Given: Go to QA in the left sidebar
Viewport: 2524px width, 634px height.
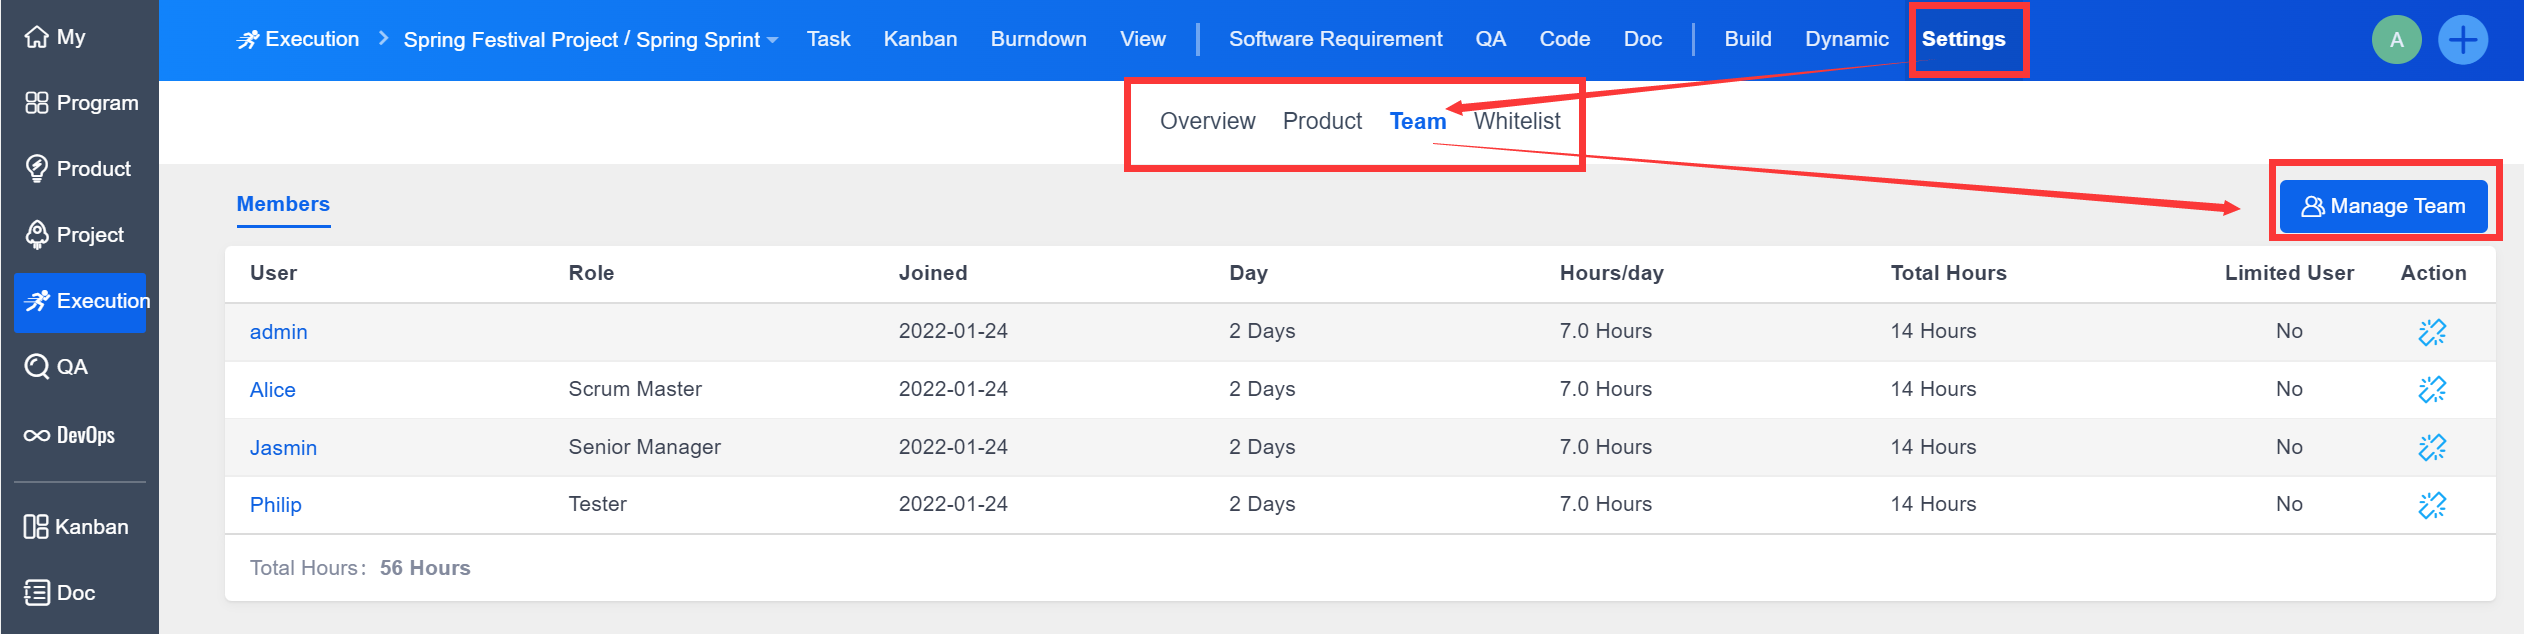Looking at the screenshot, I should [57, 367].
